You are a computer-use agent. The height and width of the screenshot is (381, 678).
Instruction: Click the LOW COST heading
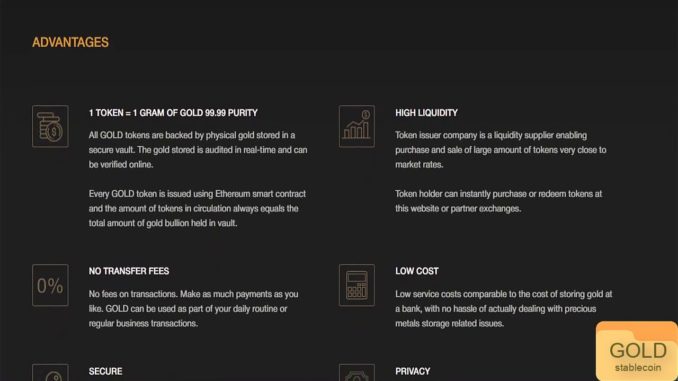(x=417, y=271)
